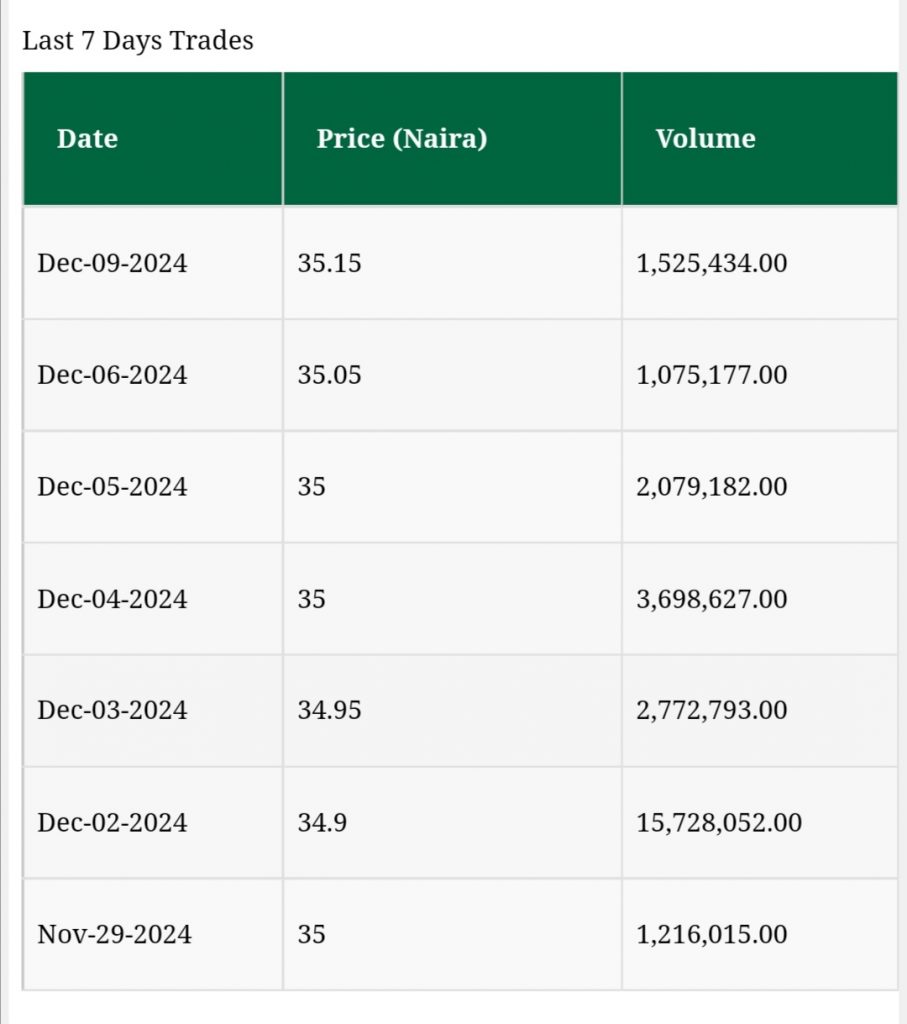Click the 15,728,052.00 volume cell

point(718,822)
